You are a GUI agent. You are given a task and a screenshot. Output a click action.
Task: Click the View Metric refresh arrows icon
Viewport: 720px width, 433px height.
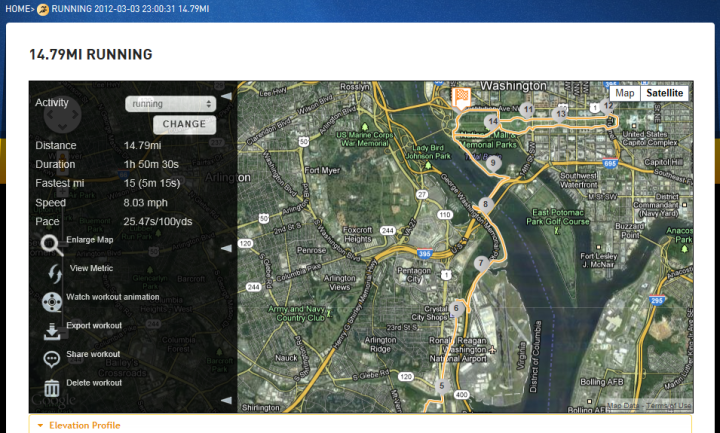55,274
